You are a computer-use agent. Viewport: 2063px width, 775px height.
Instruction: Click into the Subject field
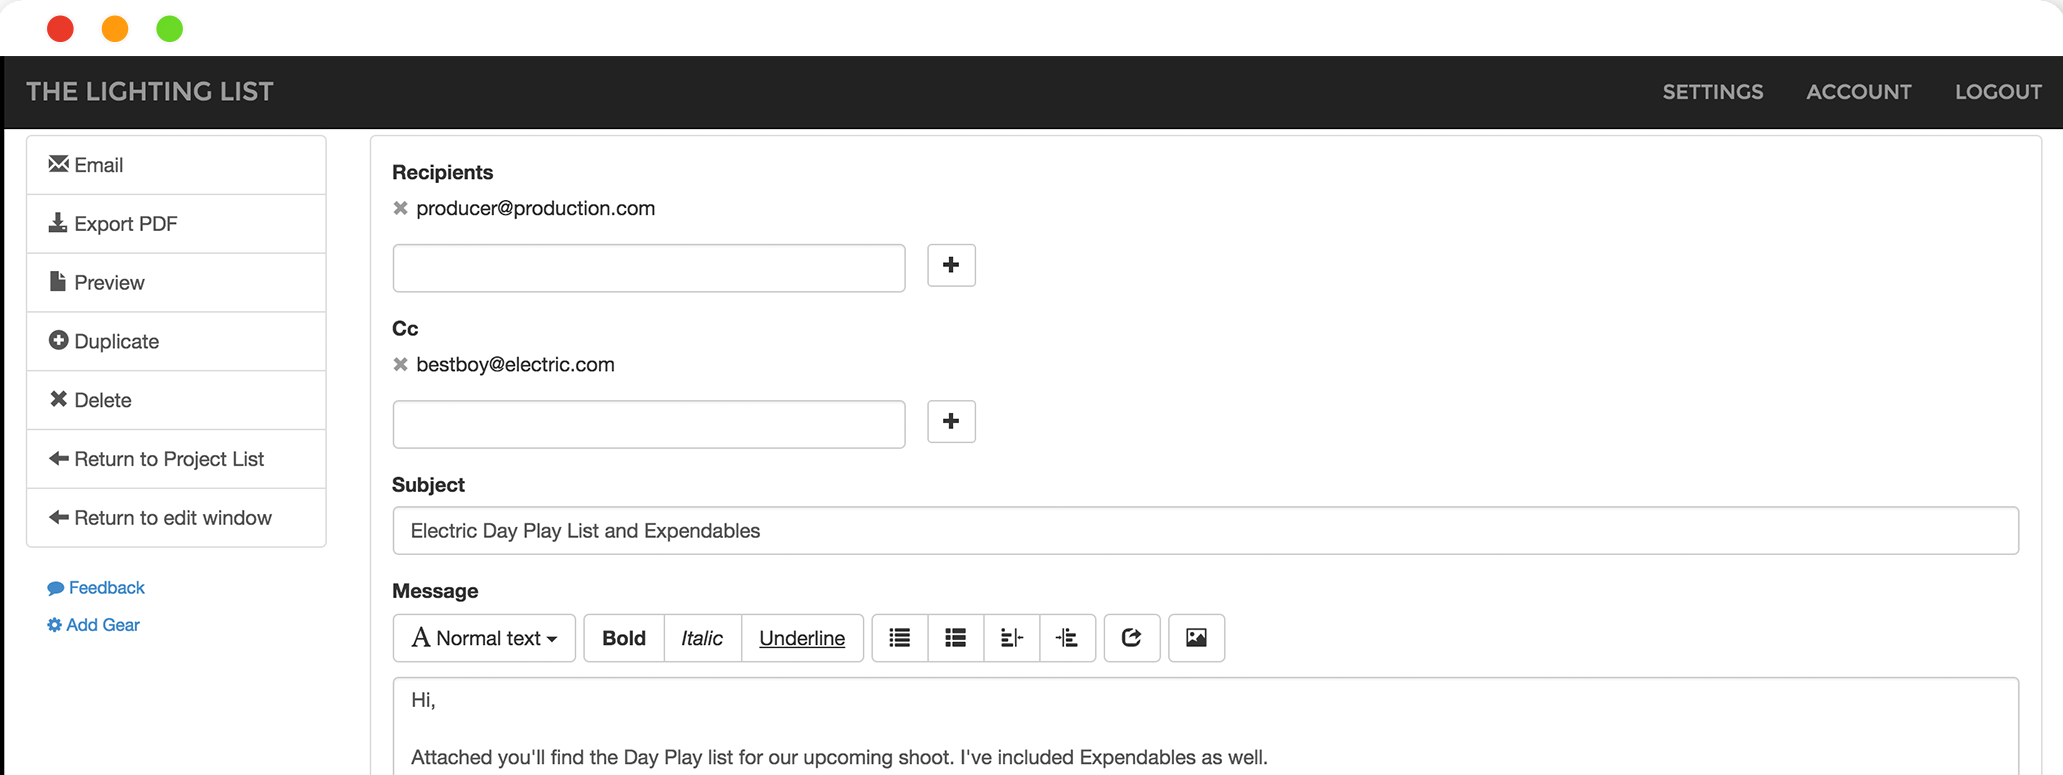pos(1206,531)
